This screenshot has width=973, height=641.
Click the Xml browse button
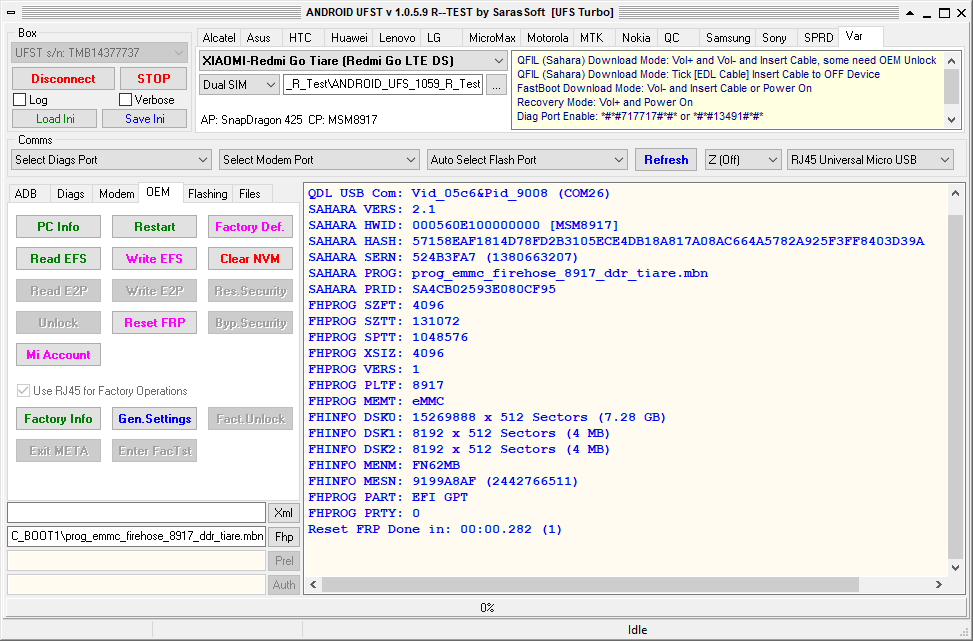coord(284,513)
